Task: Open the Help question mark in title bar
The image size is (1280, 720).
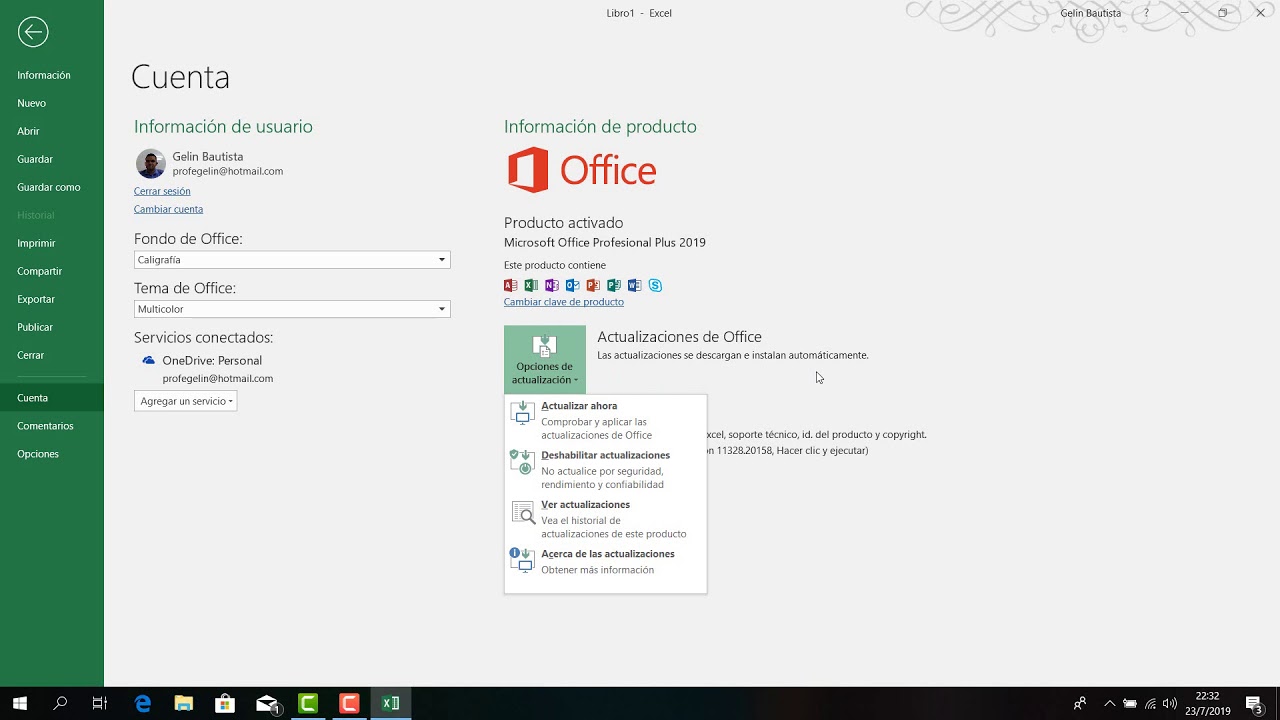Action: click(1146, 13)
